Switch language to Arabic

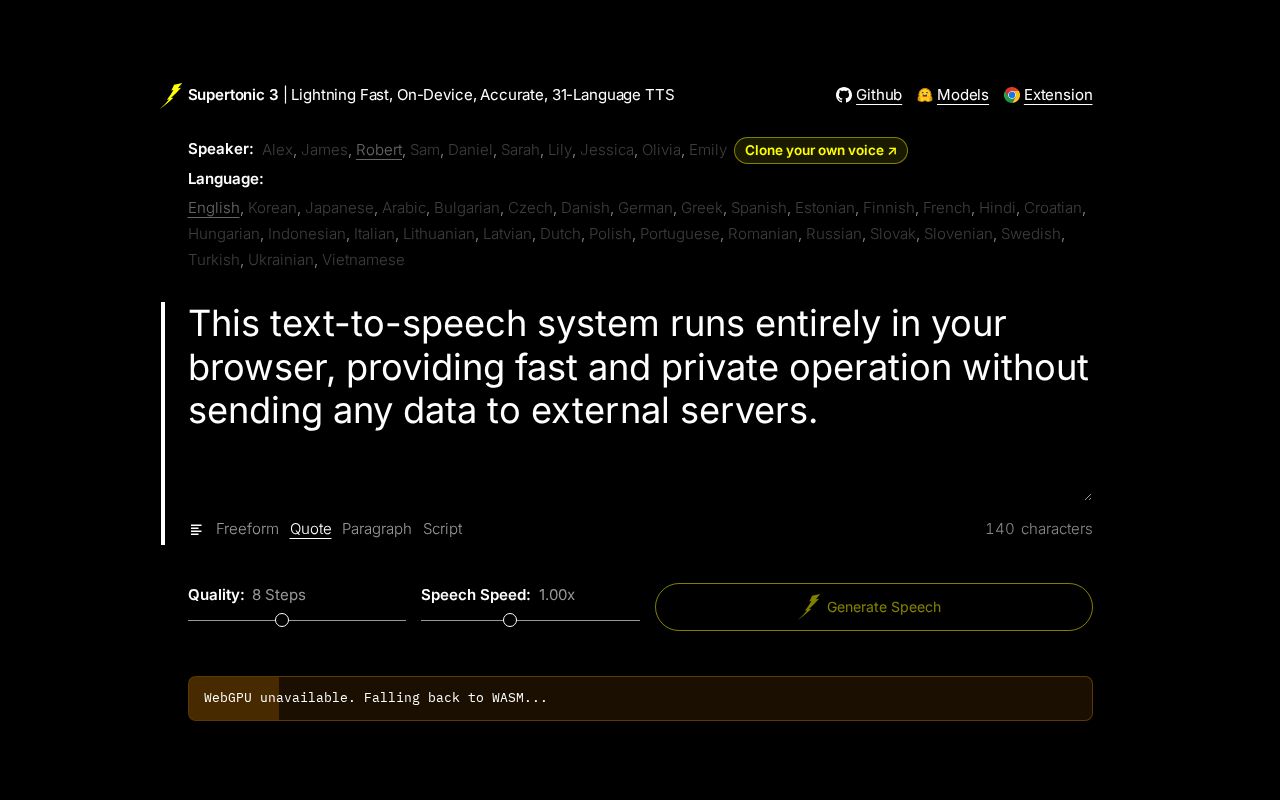pyautogui.click(x=404, y=208)
